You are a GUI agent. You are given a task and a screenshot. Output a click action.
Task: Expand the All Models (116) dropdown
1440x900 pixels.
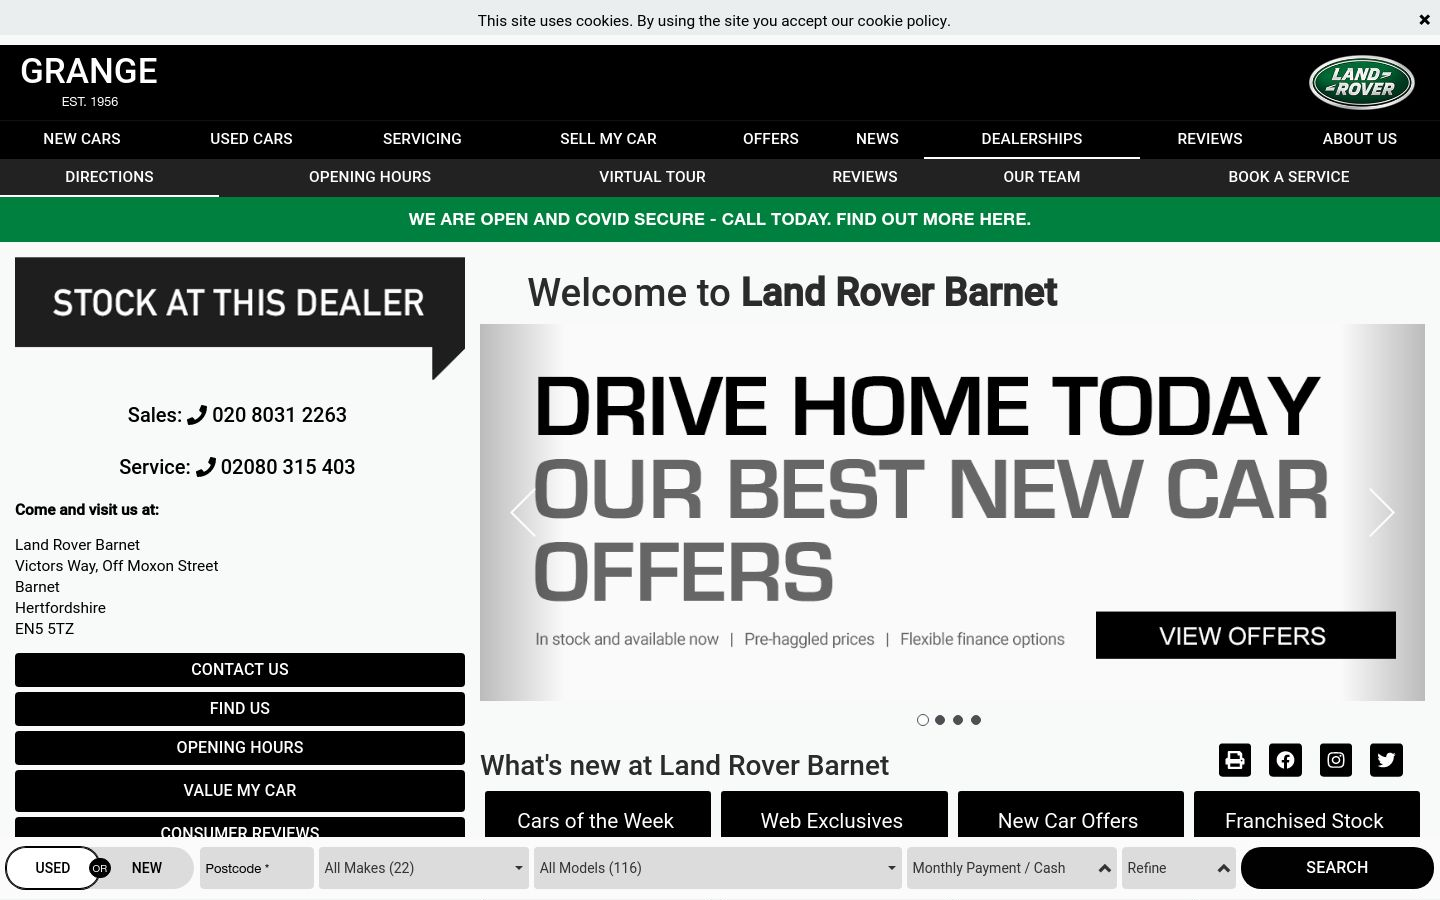point(718,868)
